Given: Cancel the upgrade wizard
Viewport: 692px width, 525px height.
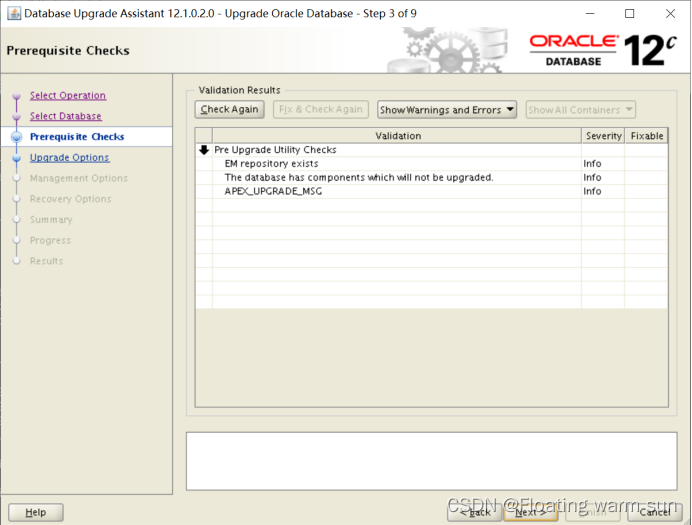Looking at the screenshot, I should pos(655,512).
